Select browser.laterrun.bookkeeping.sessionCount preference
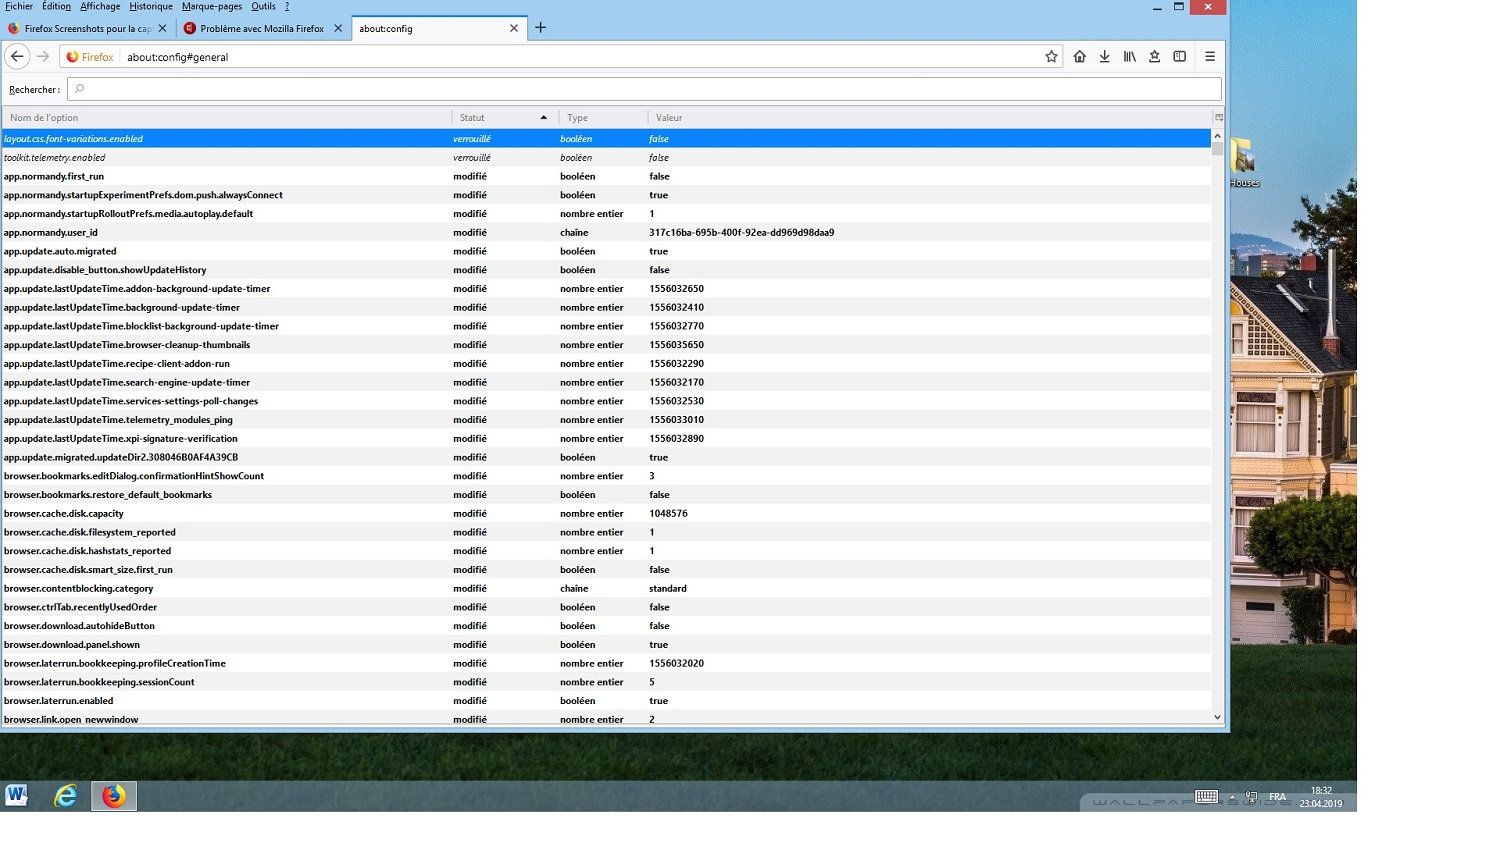1500x843 pixels. (x=606, y=682)
